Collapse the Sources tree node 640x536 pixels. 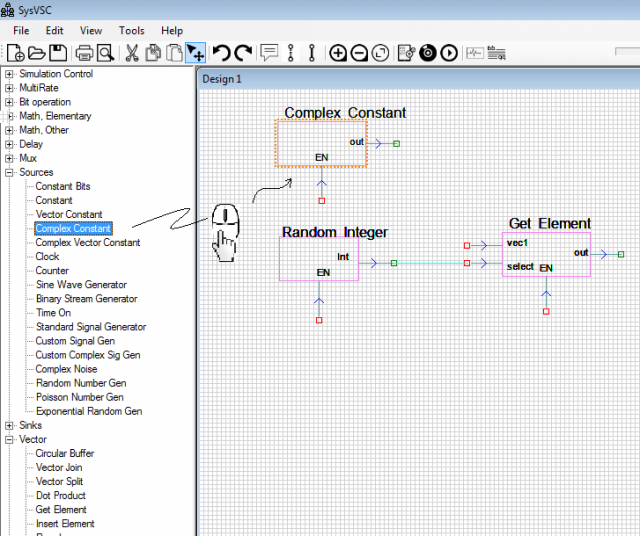9,172
